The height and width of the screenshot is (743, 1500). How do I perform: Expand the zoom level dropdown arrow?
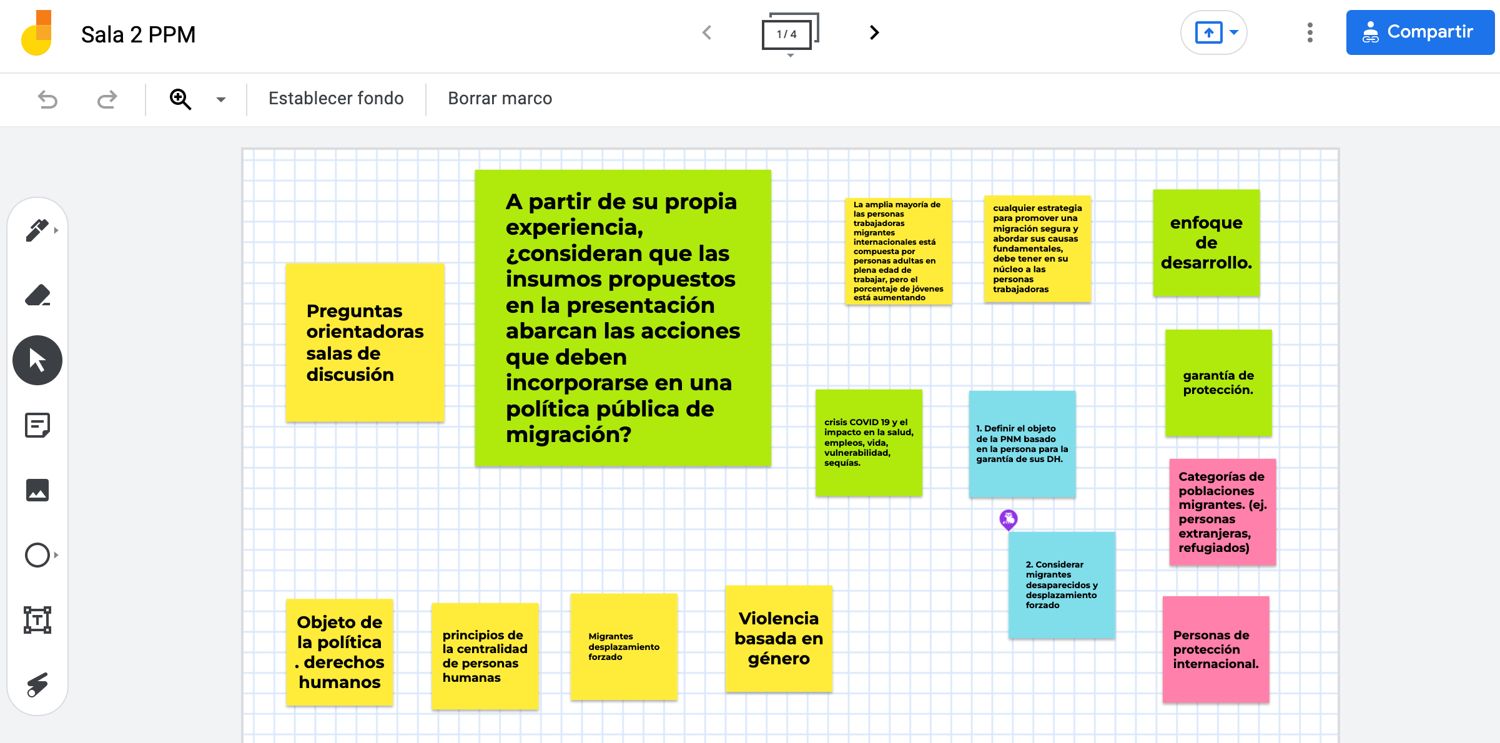[221, 99]
